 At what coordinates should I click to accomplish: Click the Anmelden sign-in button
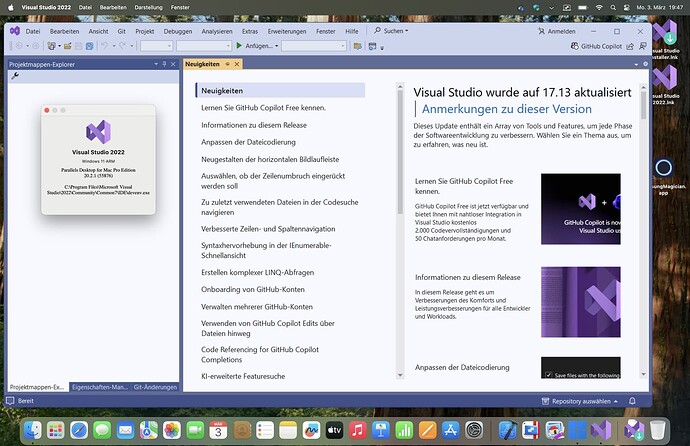coord(560,31)
